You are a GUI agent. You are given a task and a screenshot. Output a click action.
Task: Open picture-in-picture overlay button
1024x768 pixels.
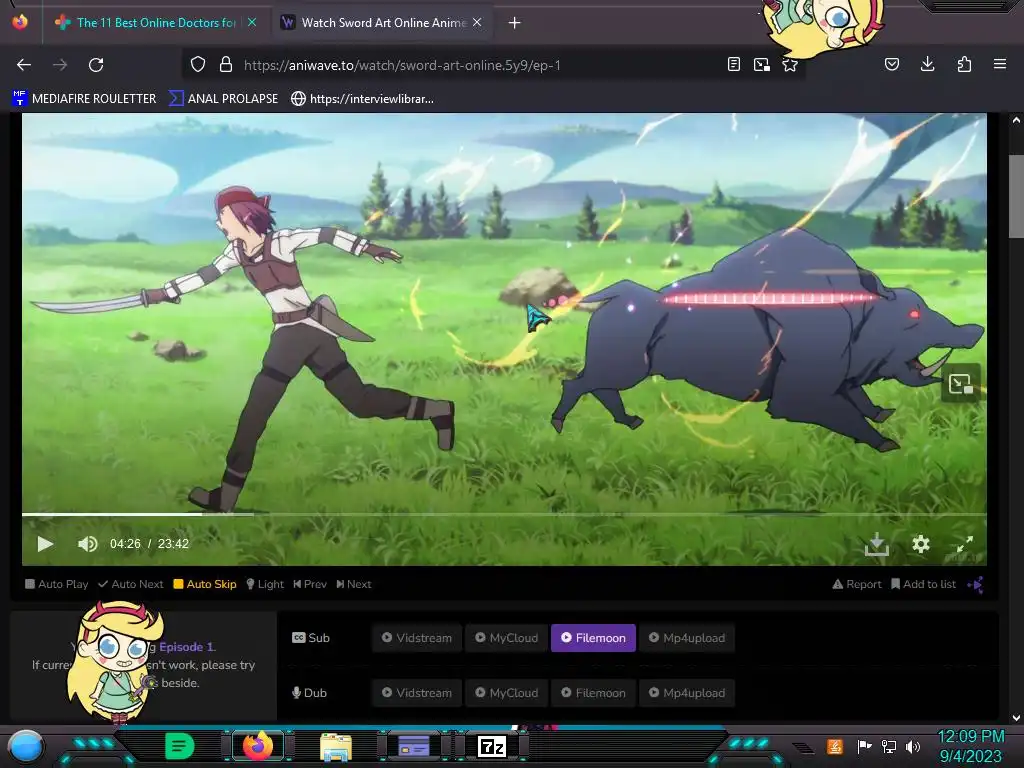[x=961, y=383]
